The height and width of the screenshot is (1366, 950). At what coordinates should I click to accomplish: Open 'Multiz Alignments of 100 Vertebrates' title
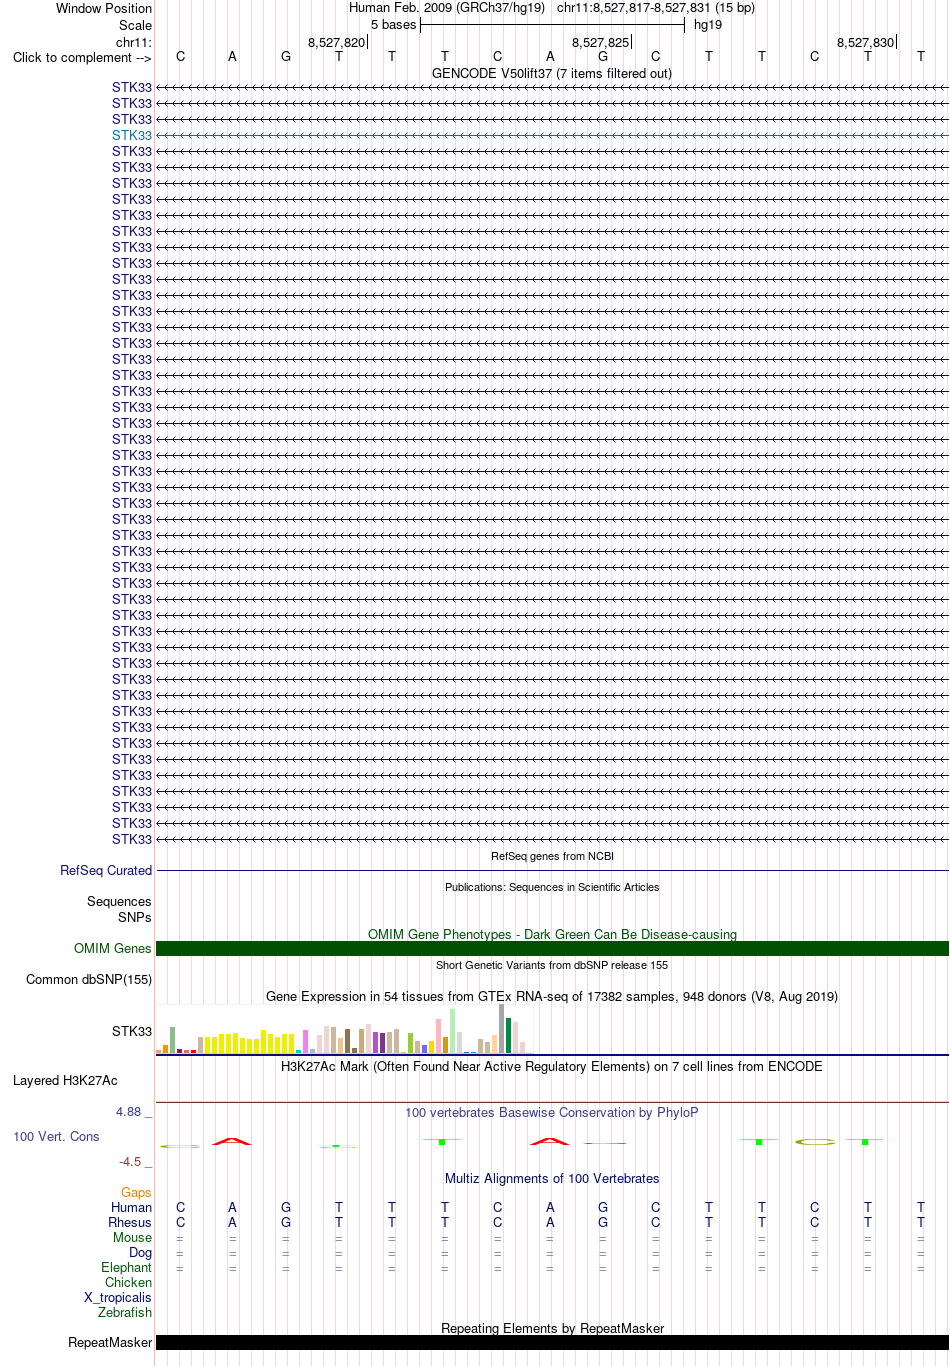pos(552,1178)
